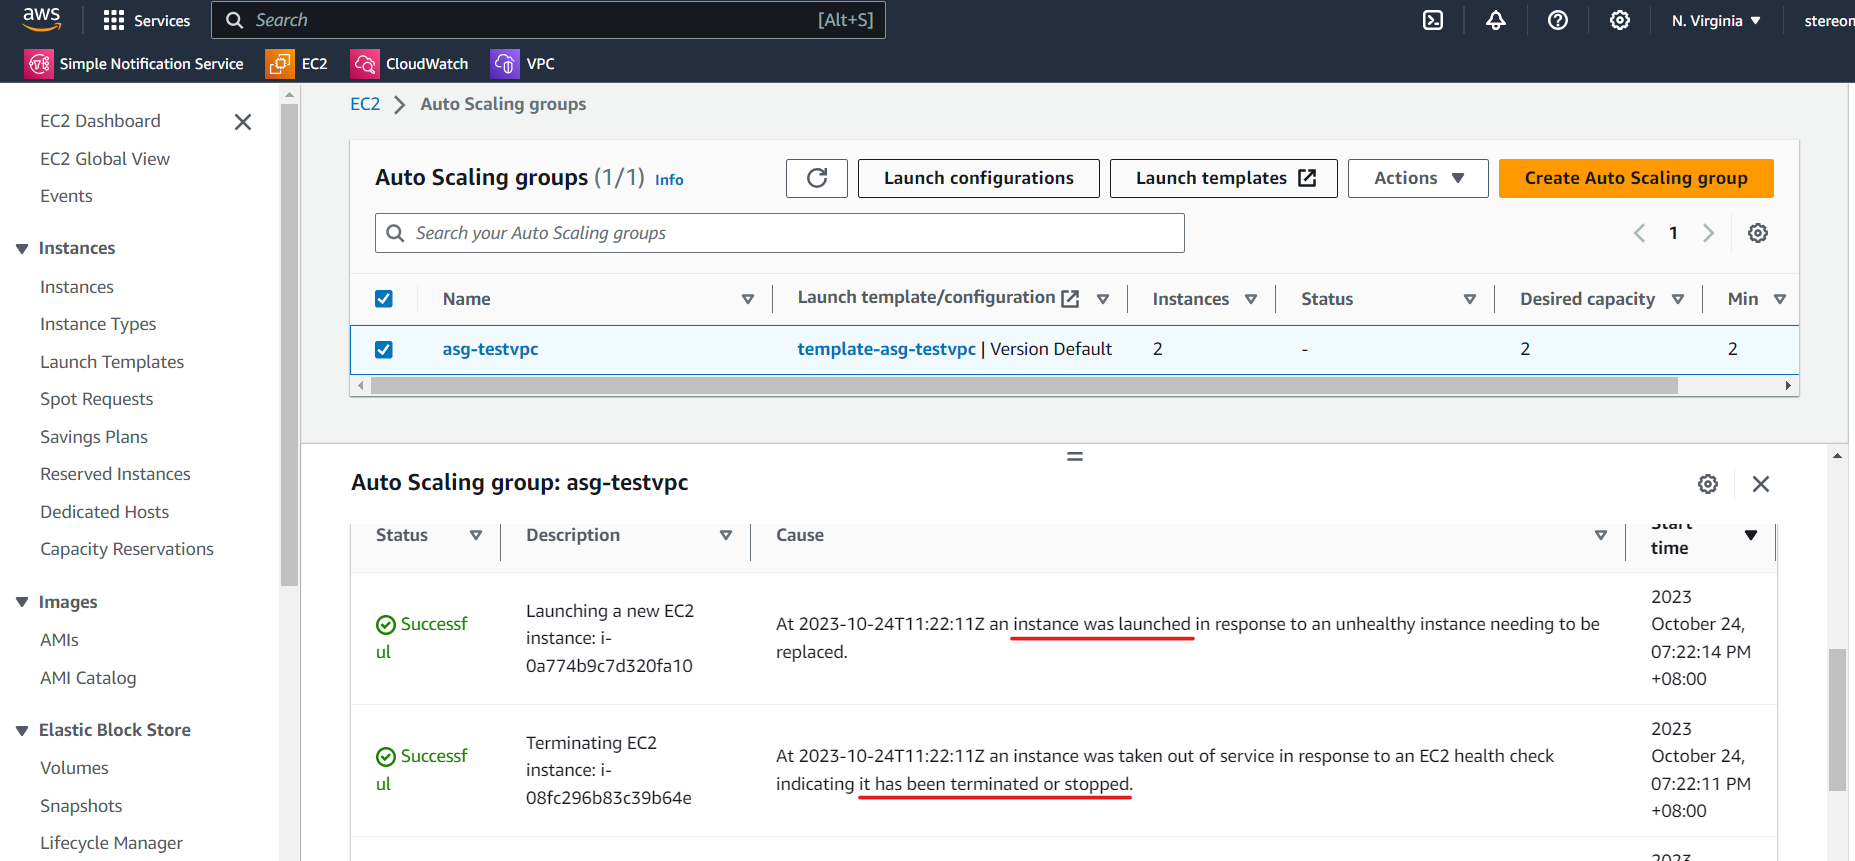Open AMI Catalog sidebar item
Screen dimensions: 1855x861
(x=88, y=678)
